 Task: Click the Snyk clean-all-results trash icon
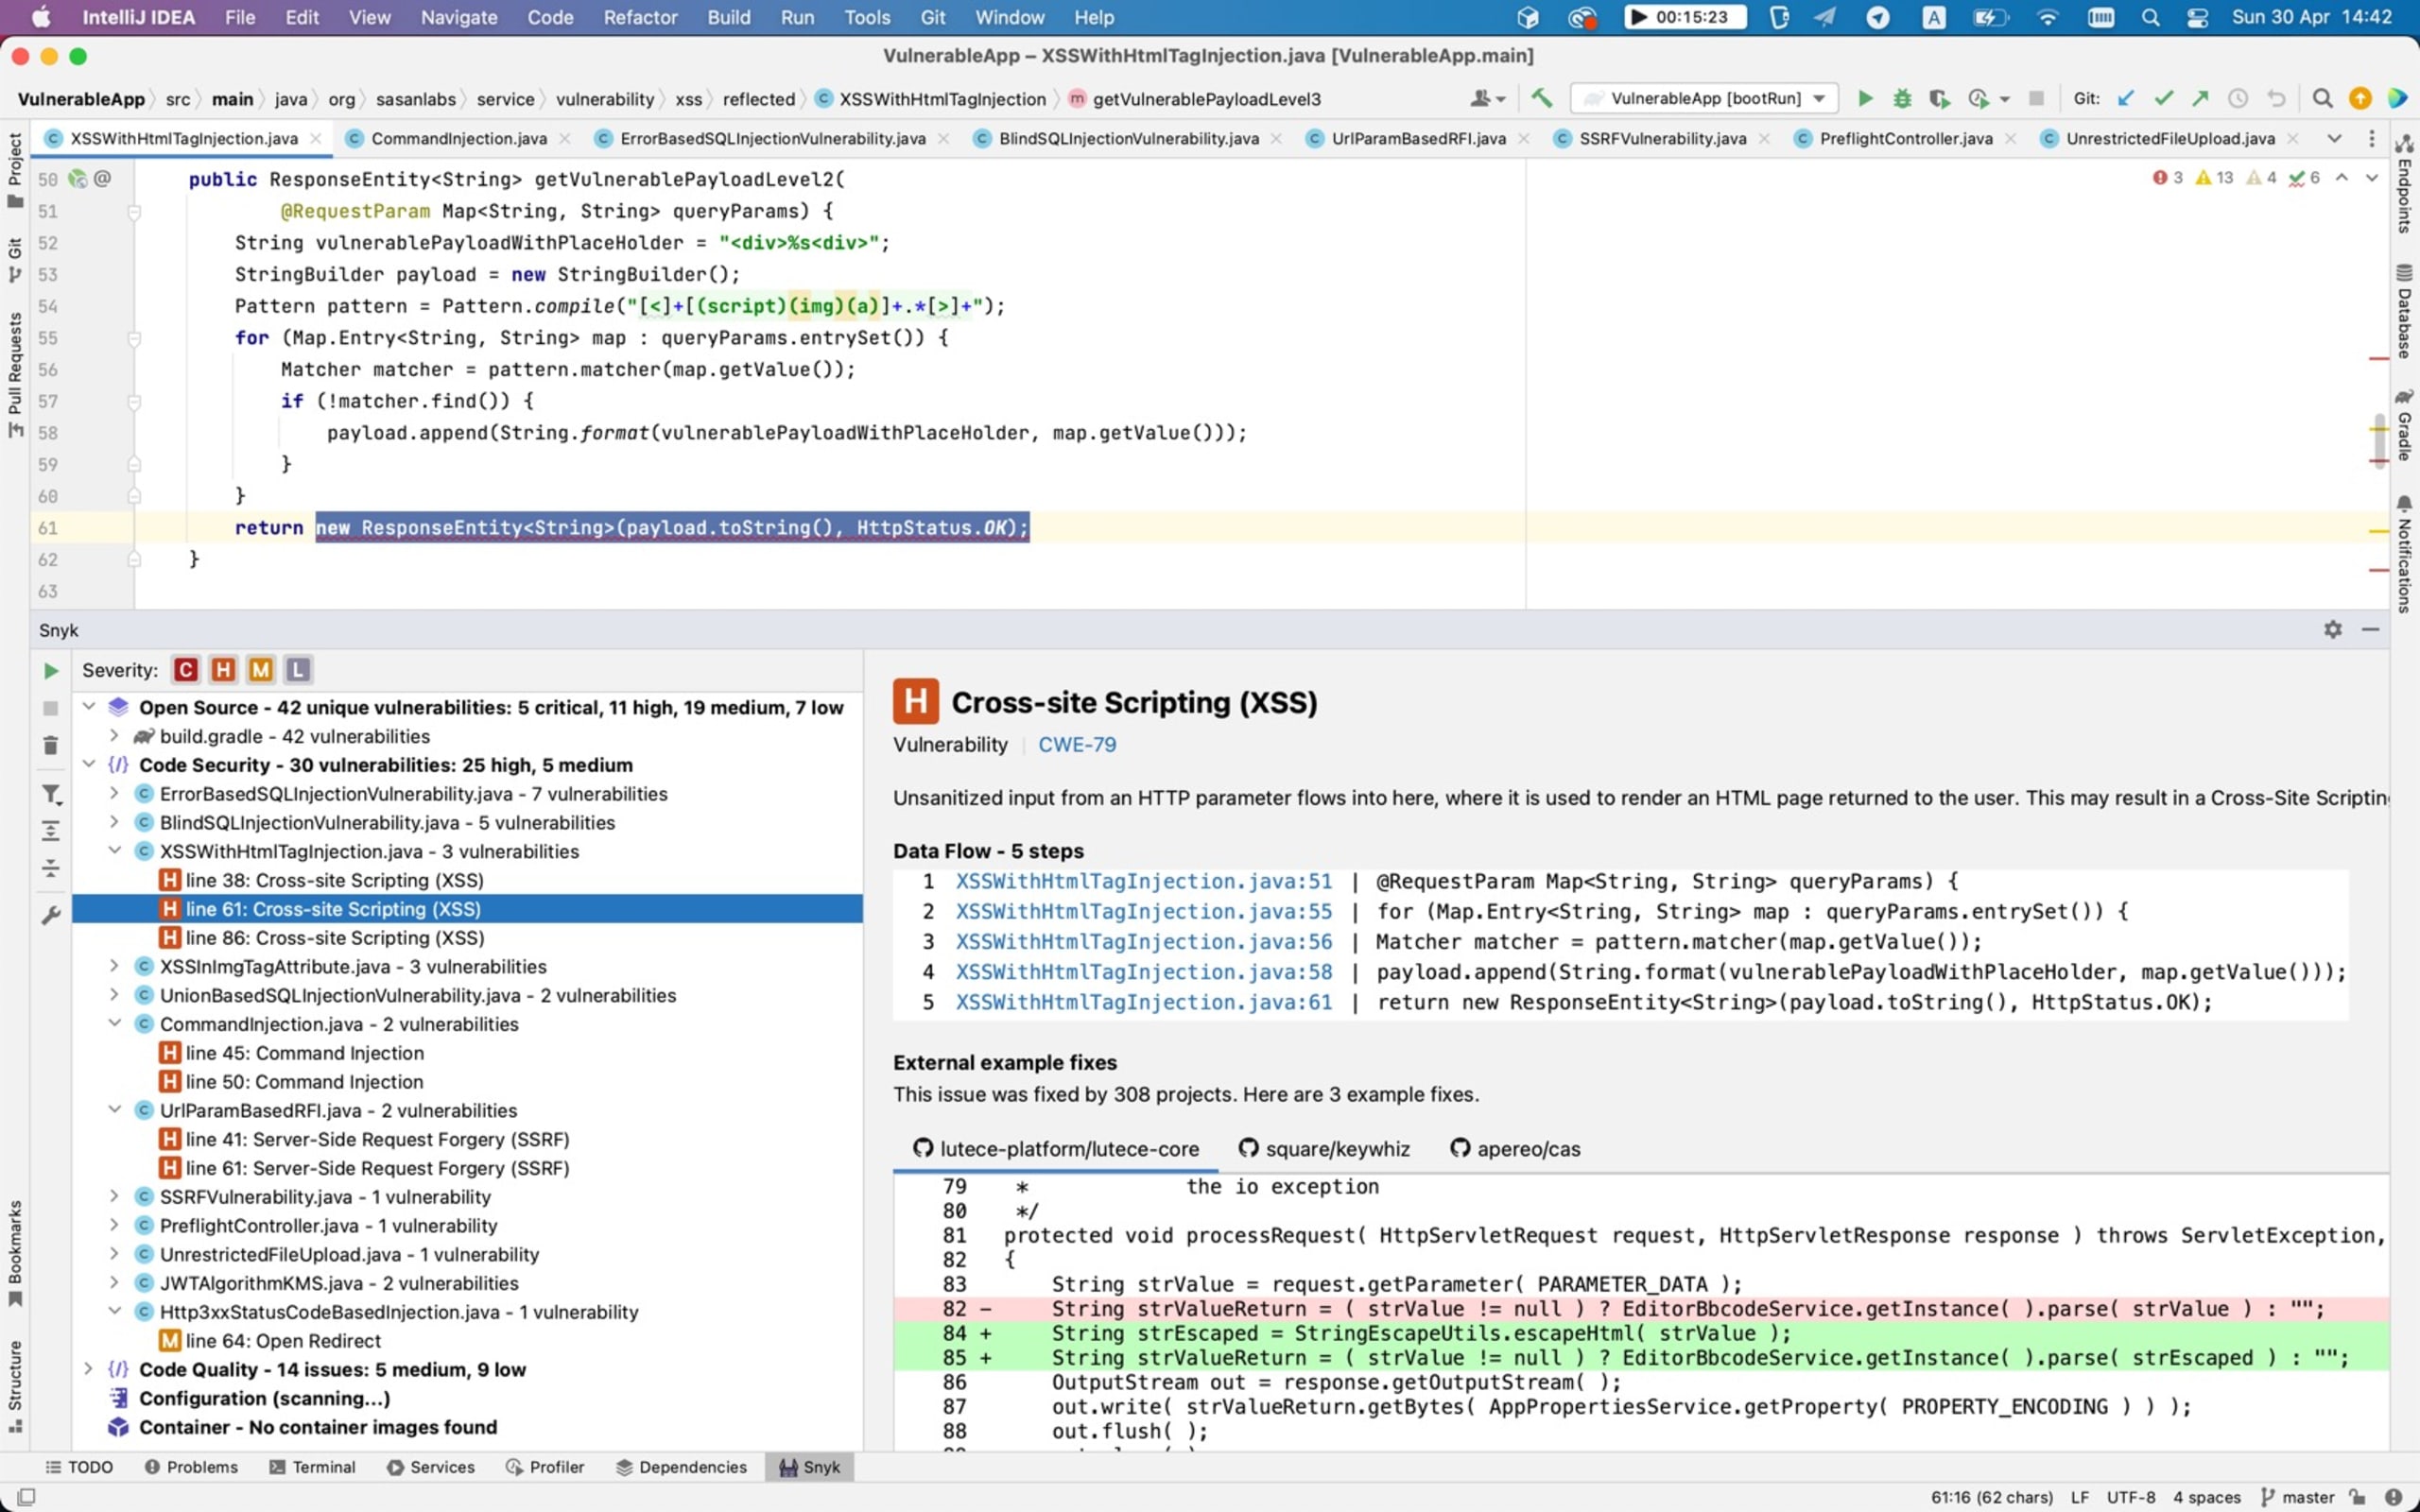51,746
